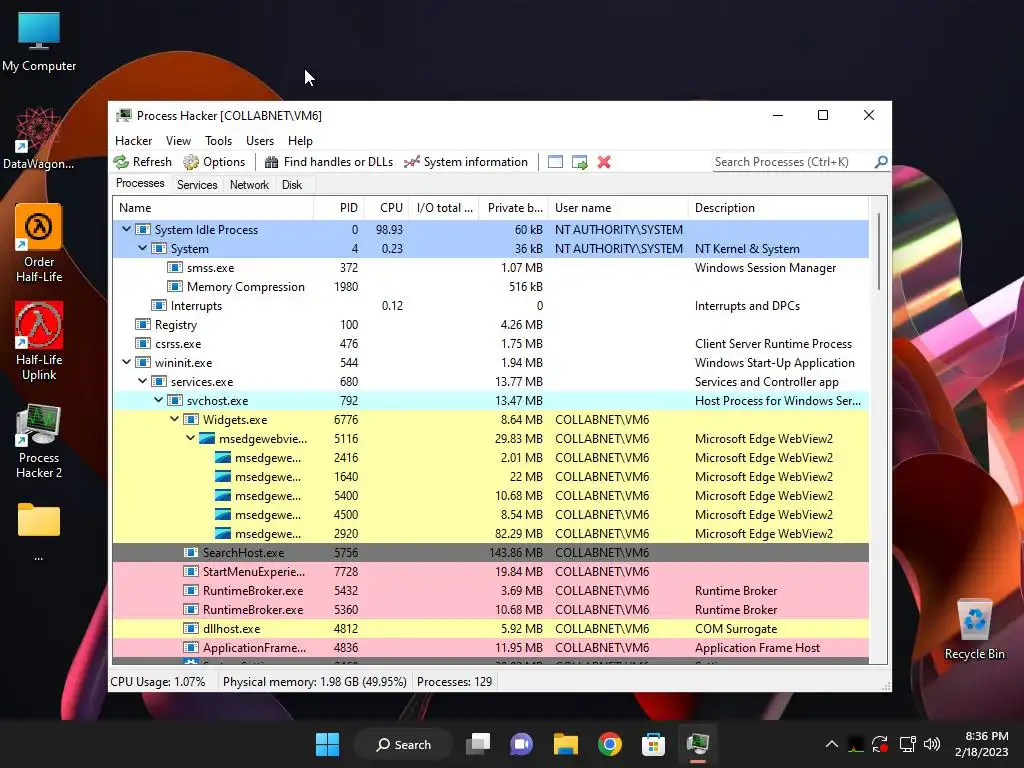Open My Computer desktop icon

point(39,41)
